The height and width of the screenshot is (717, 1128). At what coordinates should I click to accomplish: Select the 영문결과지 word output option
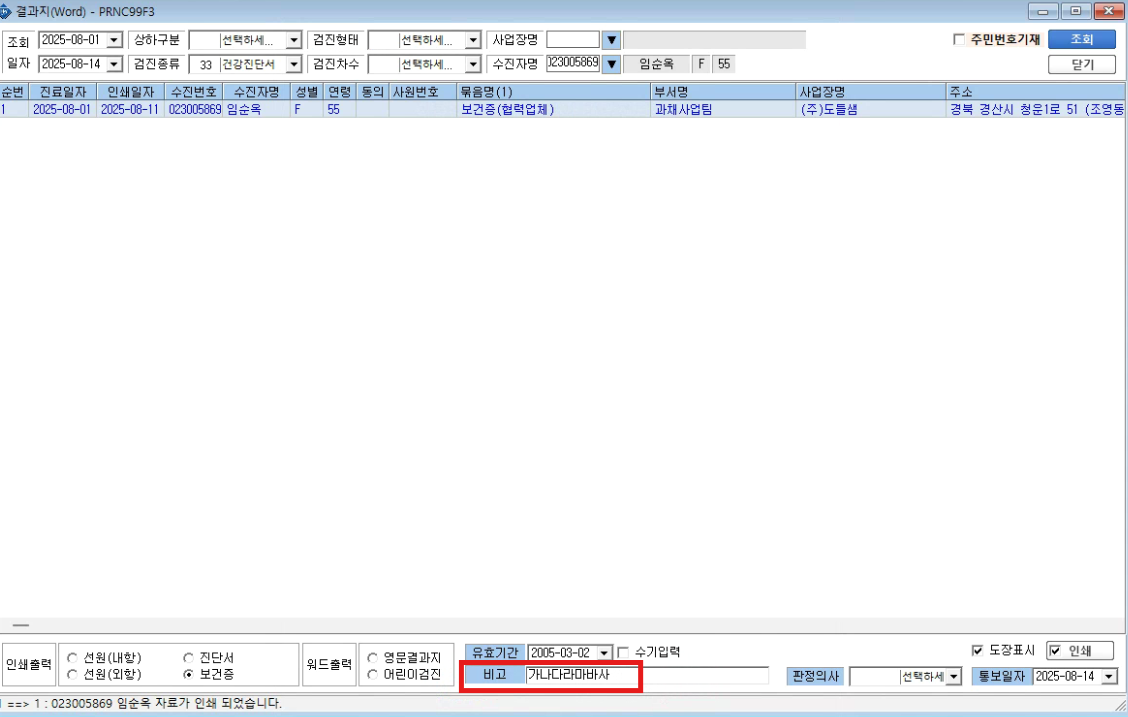[373, 657]
